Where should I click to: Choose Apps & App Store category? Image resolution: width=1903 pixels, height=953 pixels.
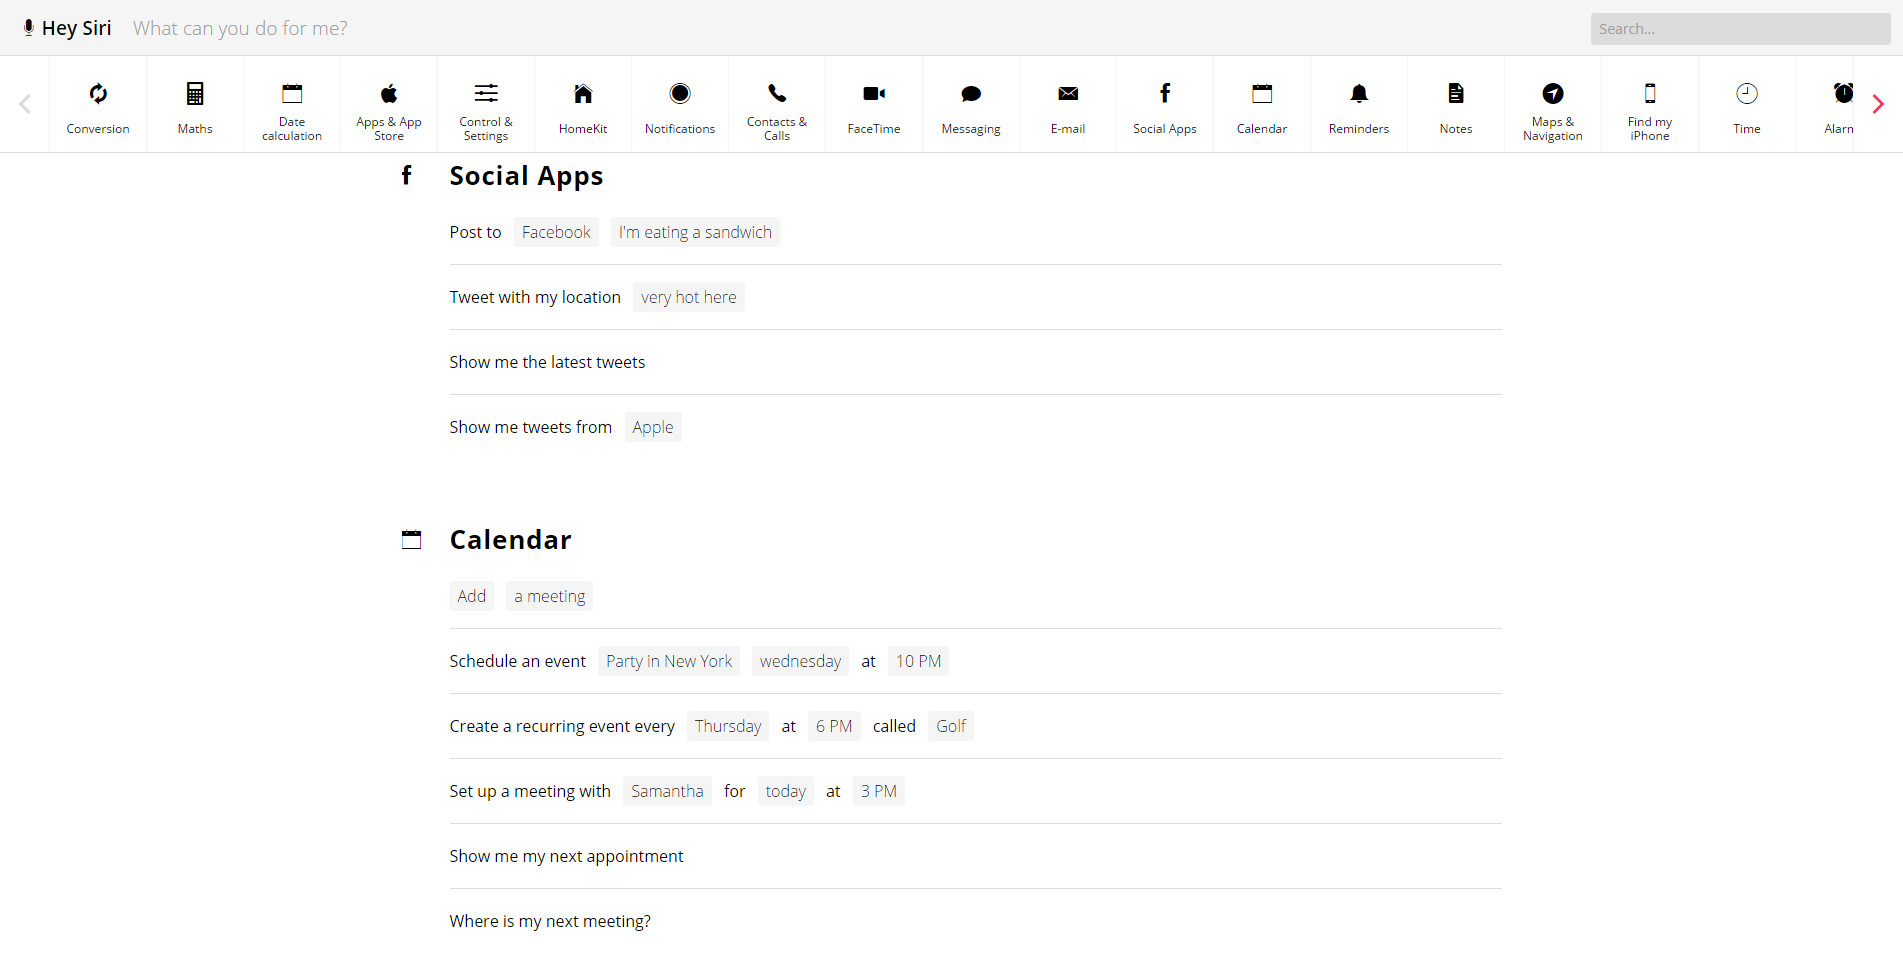point(389,105)
